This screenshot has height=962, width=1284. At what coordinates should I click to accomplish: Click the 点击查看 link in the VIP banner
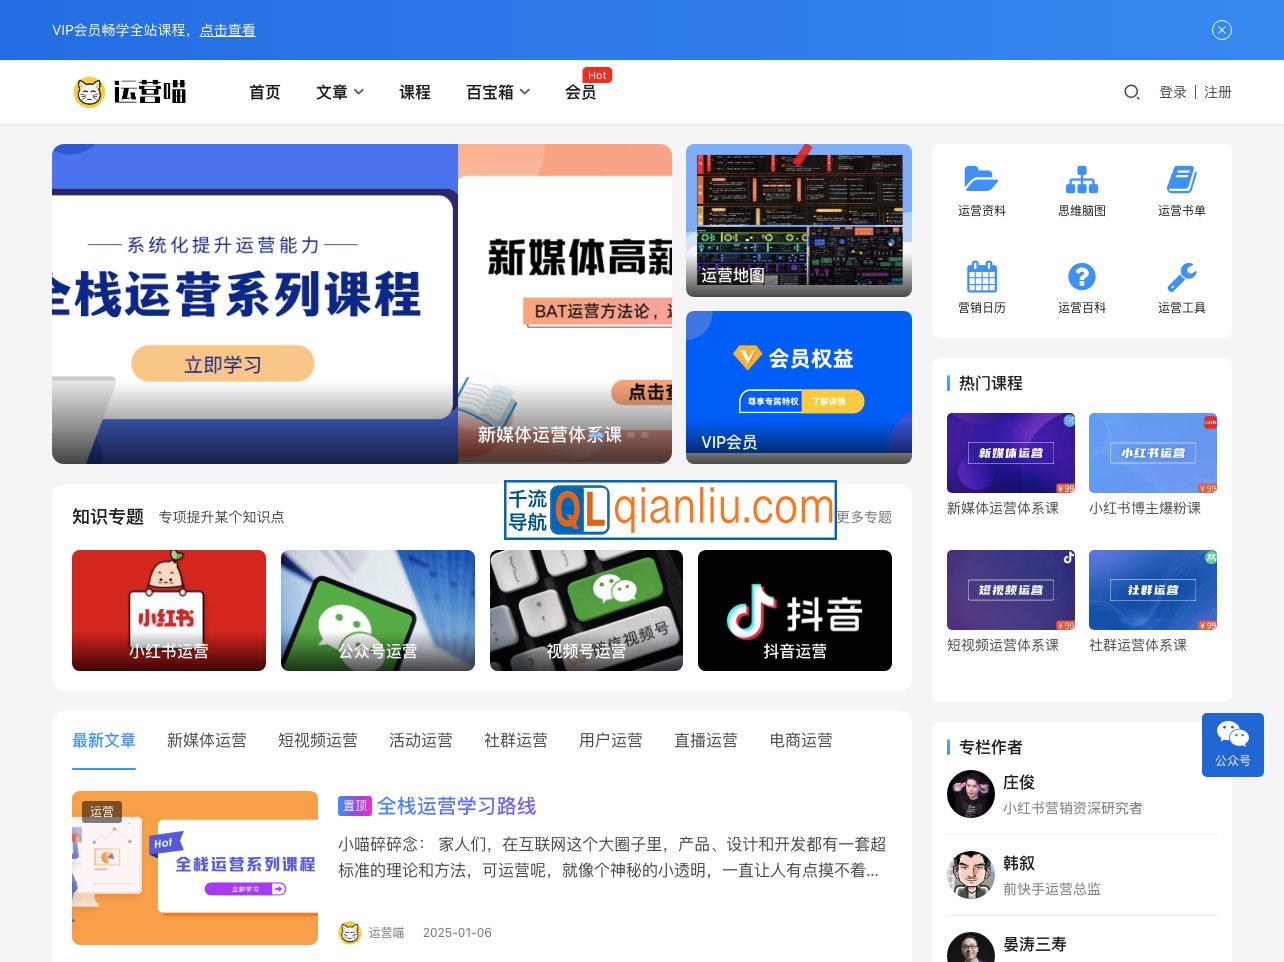(226, 30)
